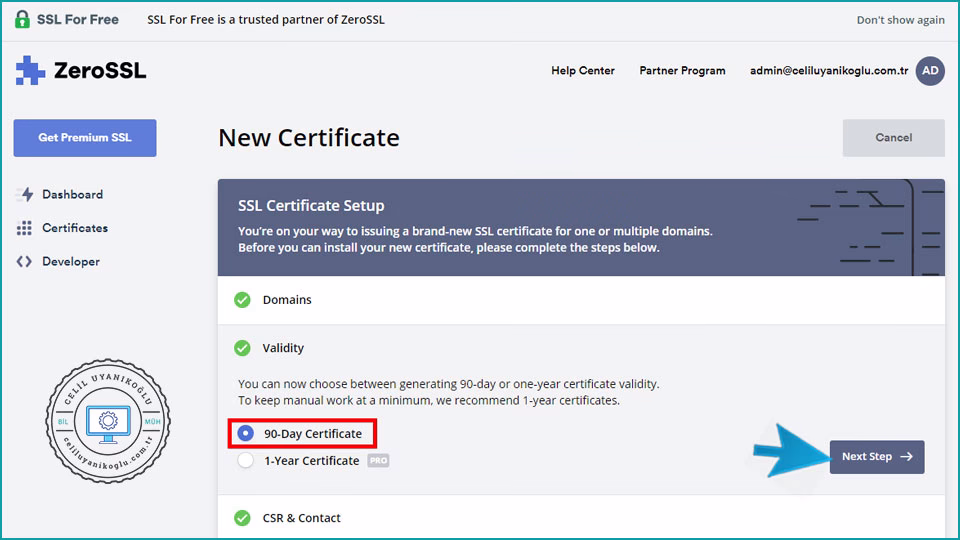
Task: Select the 1-Year Certificate radio button
Action: click(x=246, y=461)
